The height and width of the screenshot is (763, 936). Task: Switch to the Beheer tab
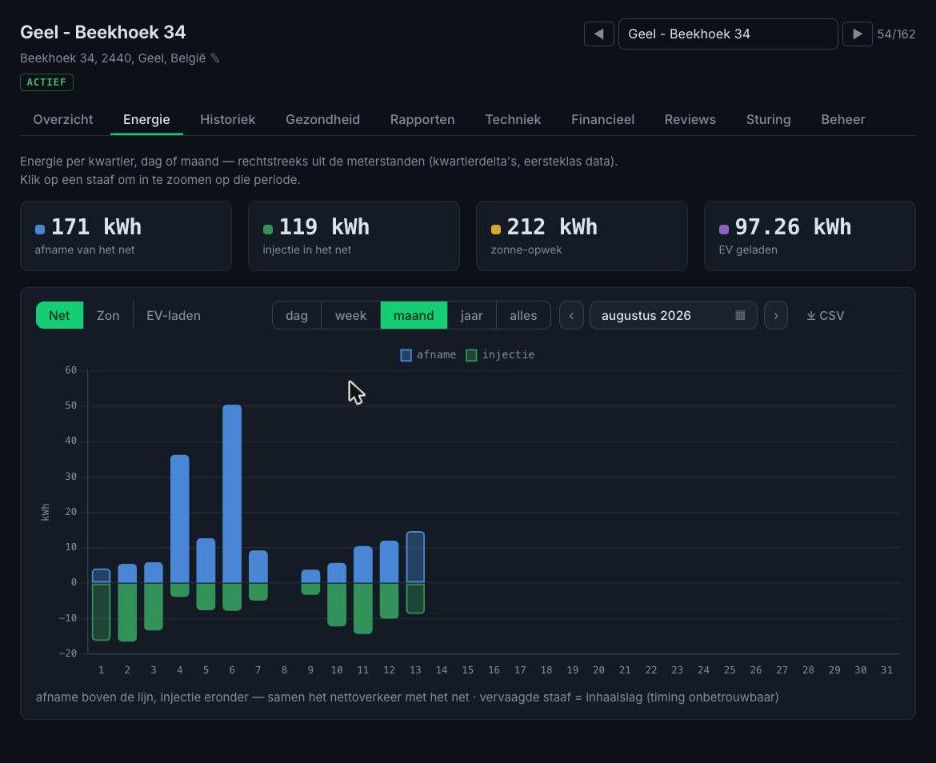tap(842, 119)
